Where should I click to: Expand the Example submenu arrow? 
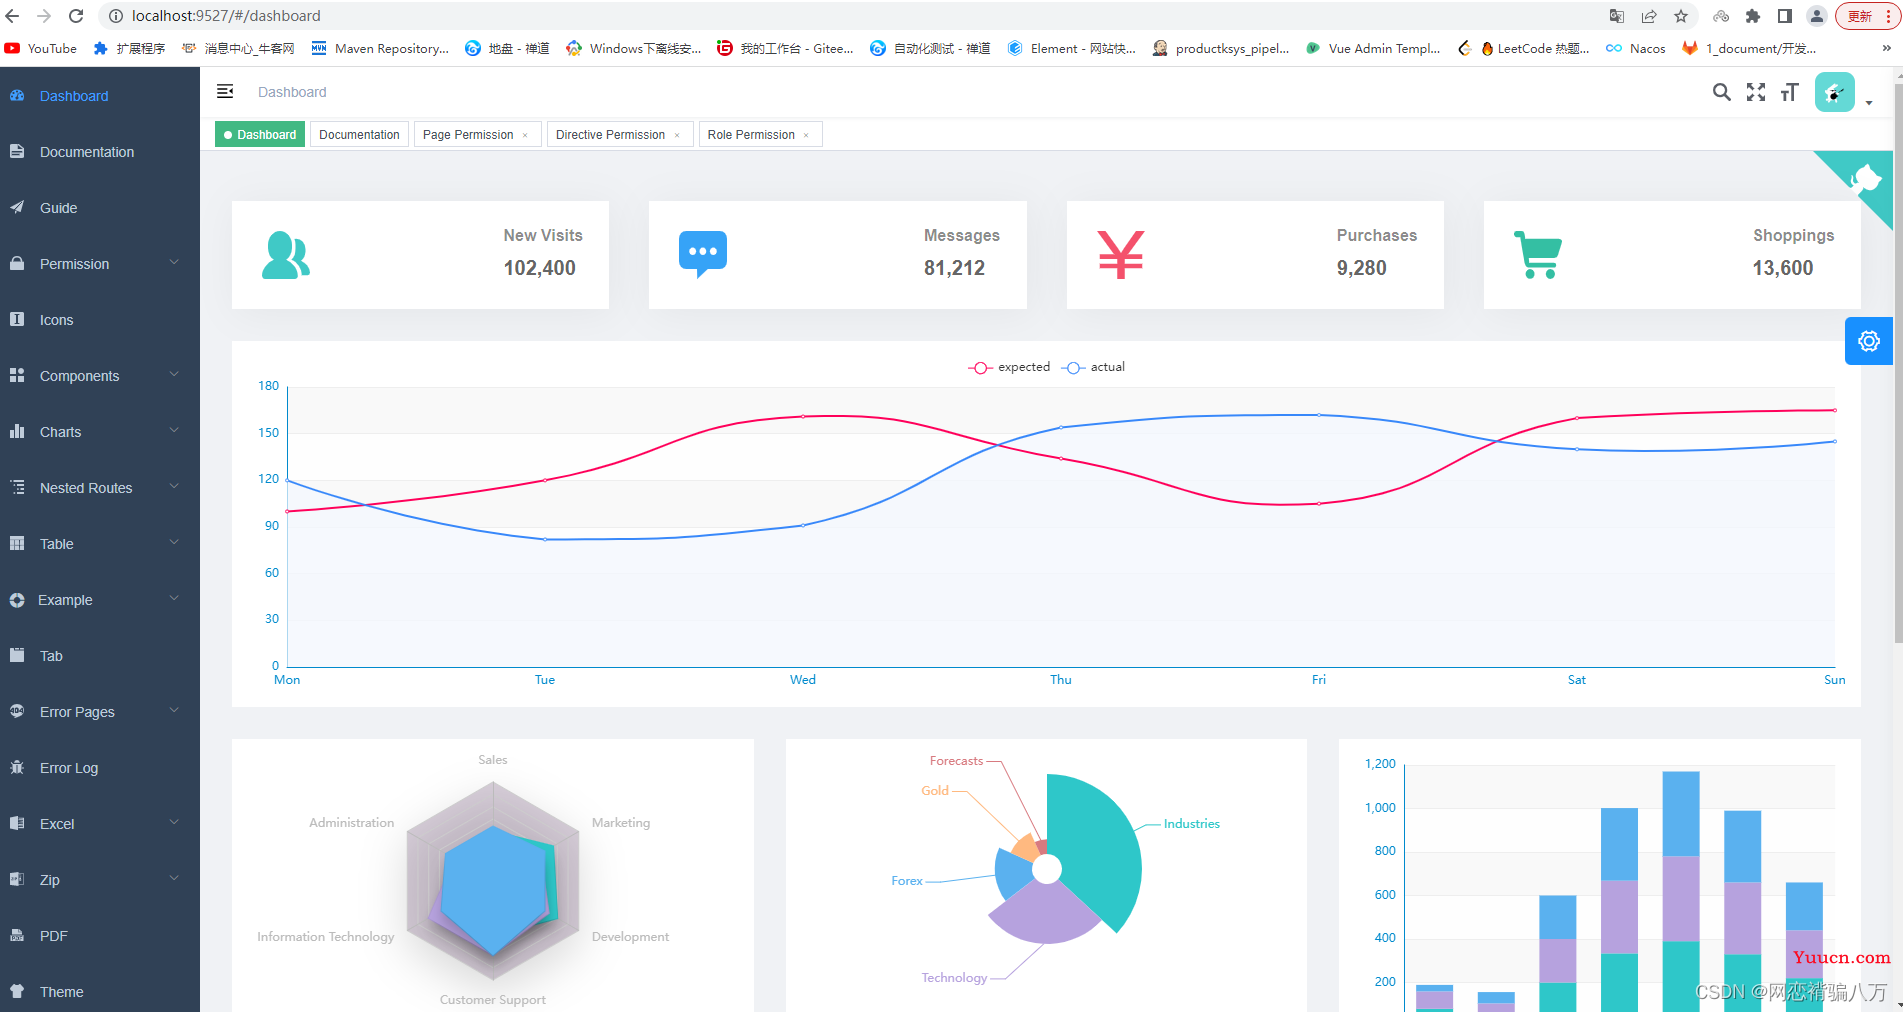click(x=174, y=598)
